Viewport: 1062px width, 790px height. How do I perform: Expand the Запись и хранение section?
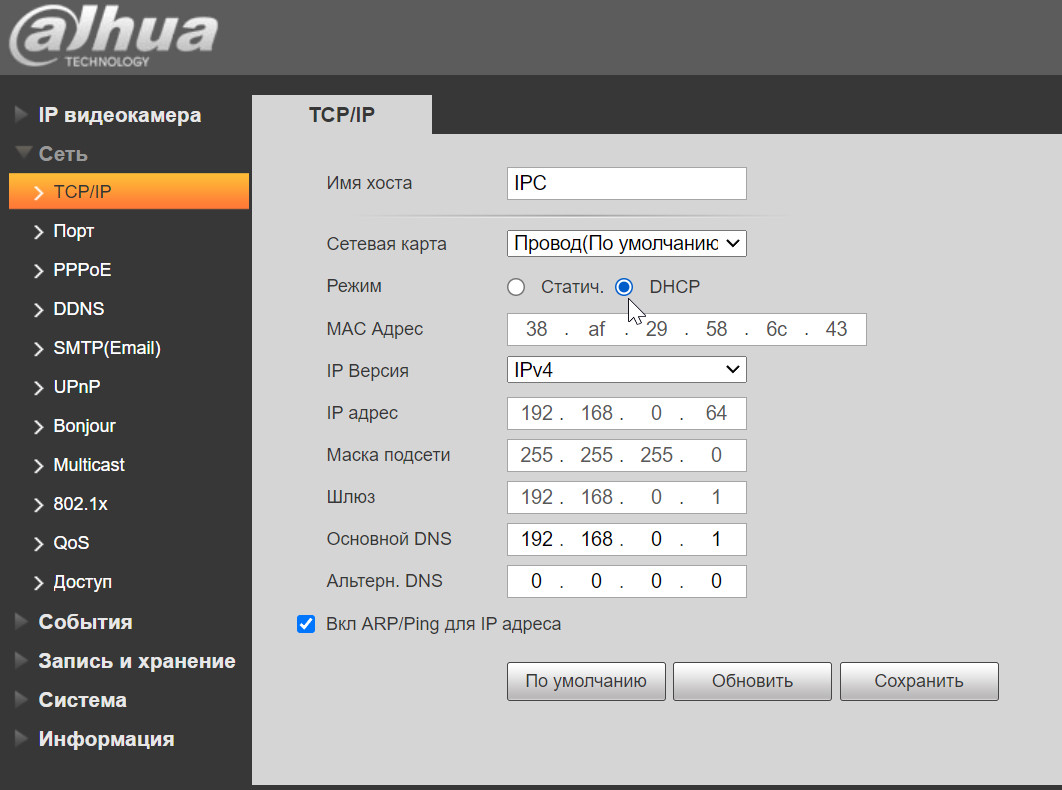pyautogui.click(x=136, y=661)
